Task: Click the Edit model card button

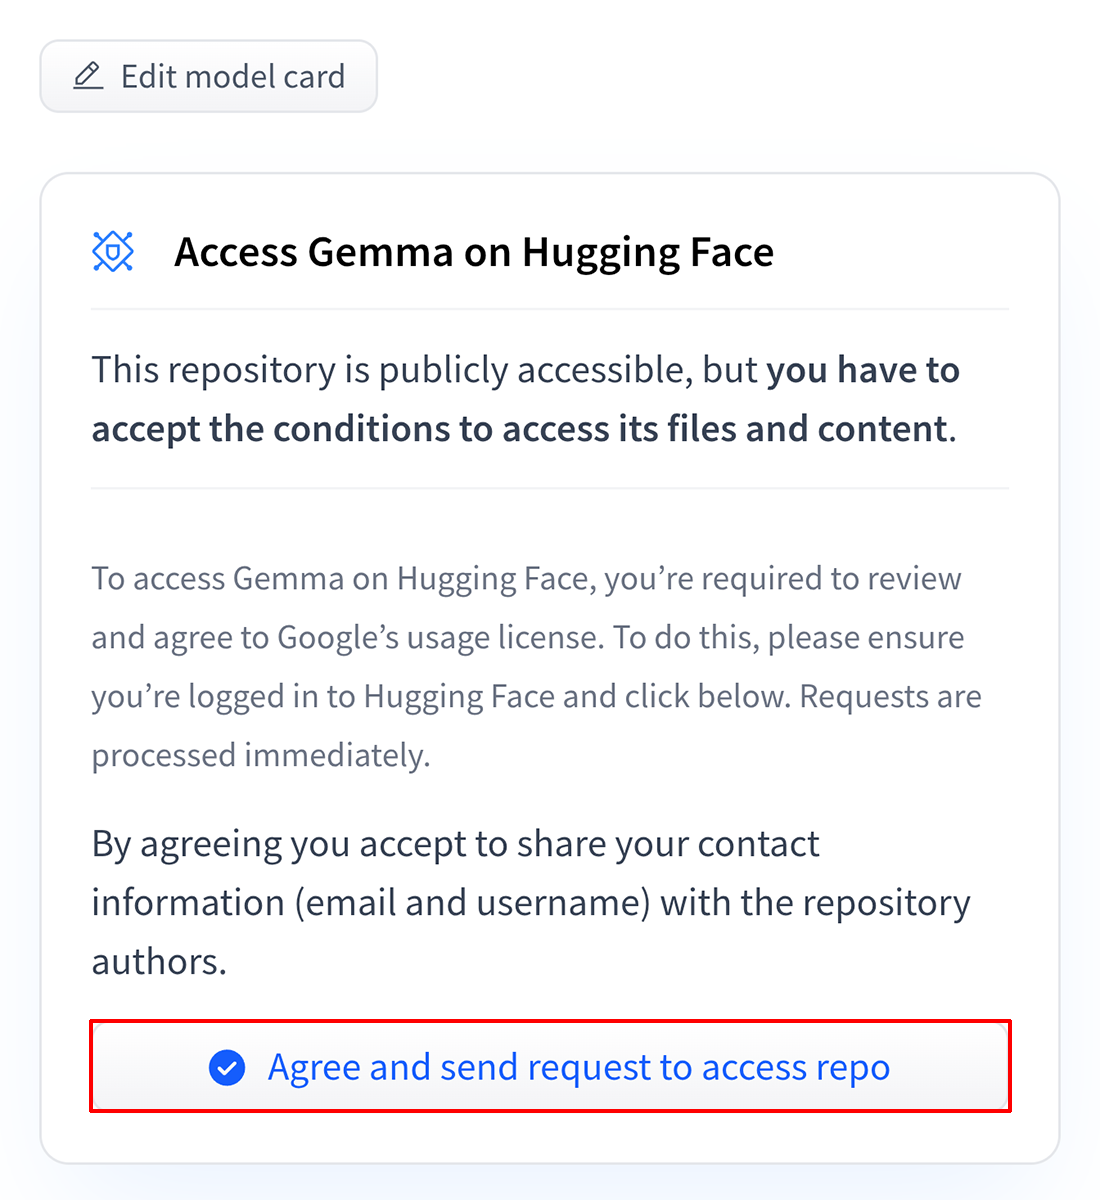Action: tap(208, 77)
